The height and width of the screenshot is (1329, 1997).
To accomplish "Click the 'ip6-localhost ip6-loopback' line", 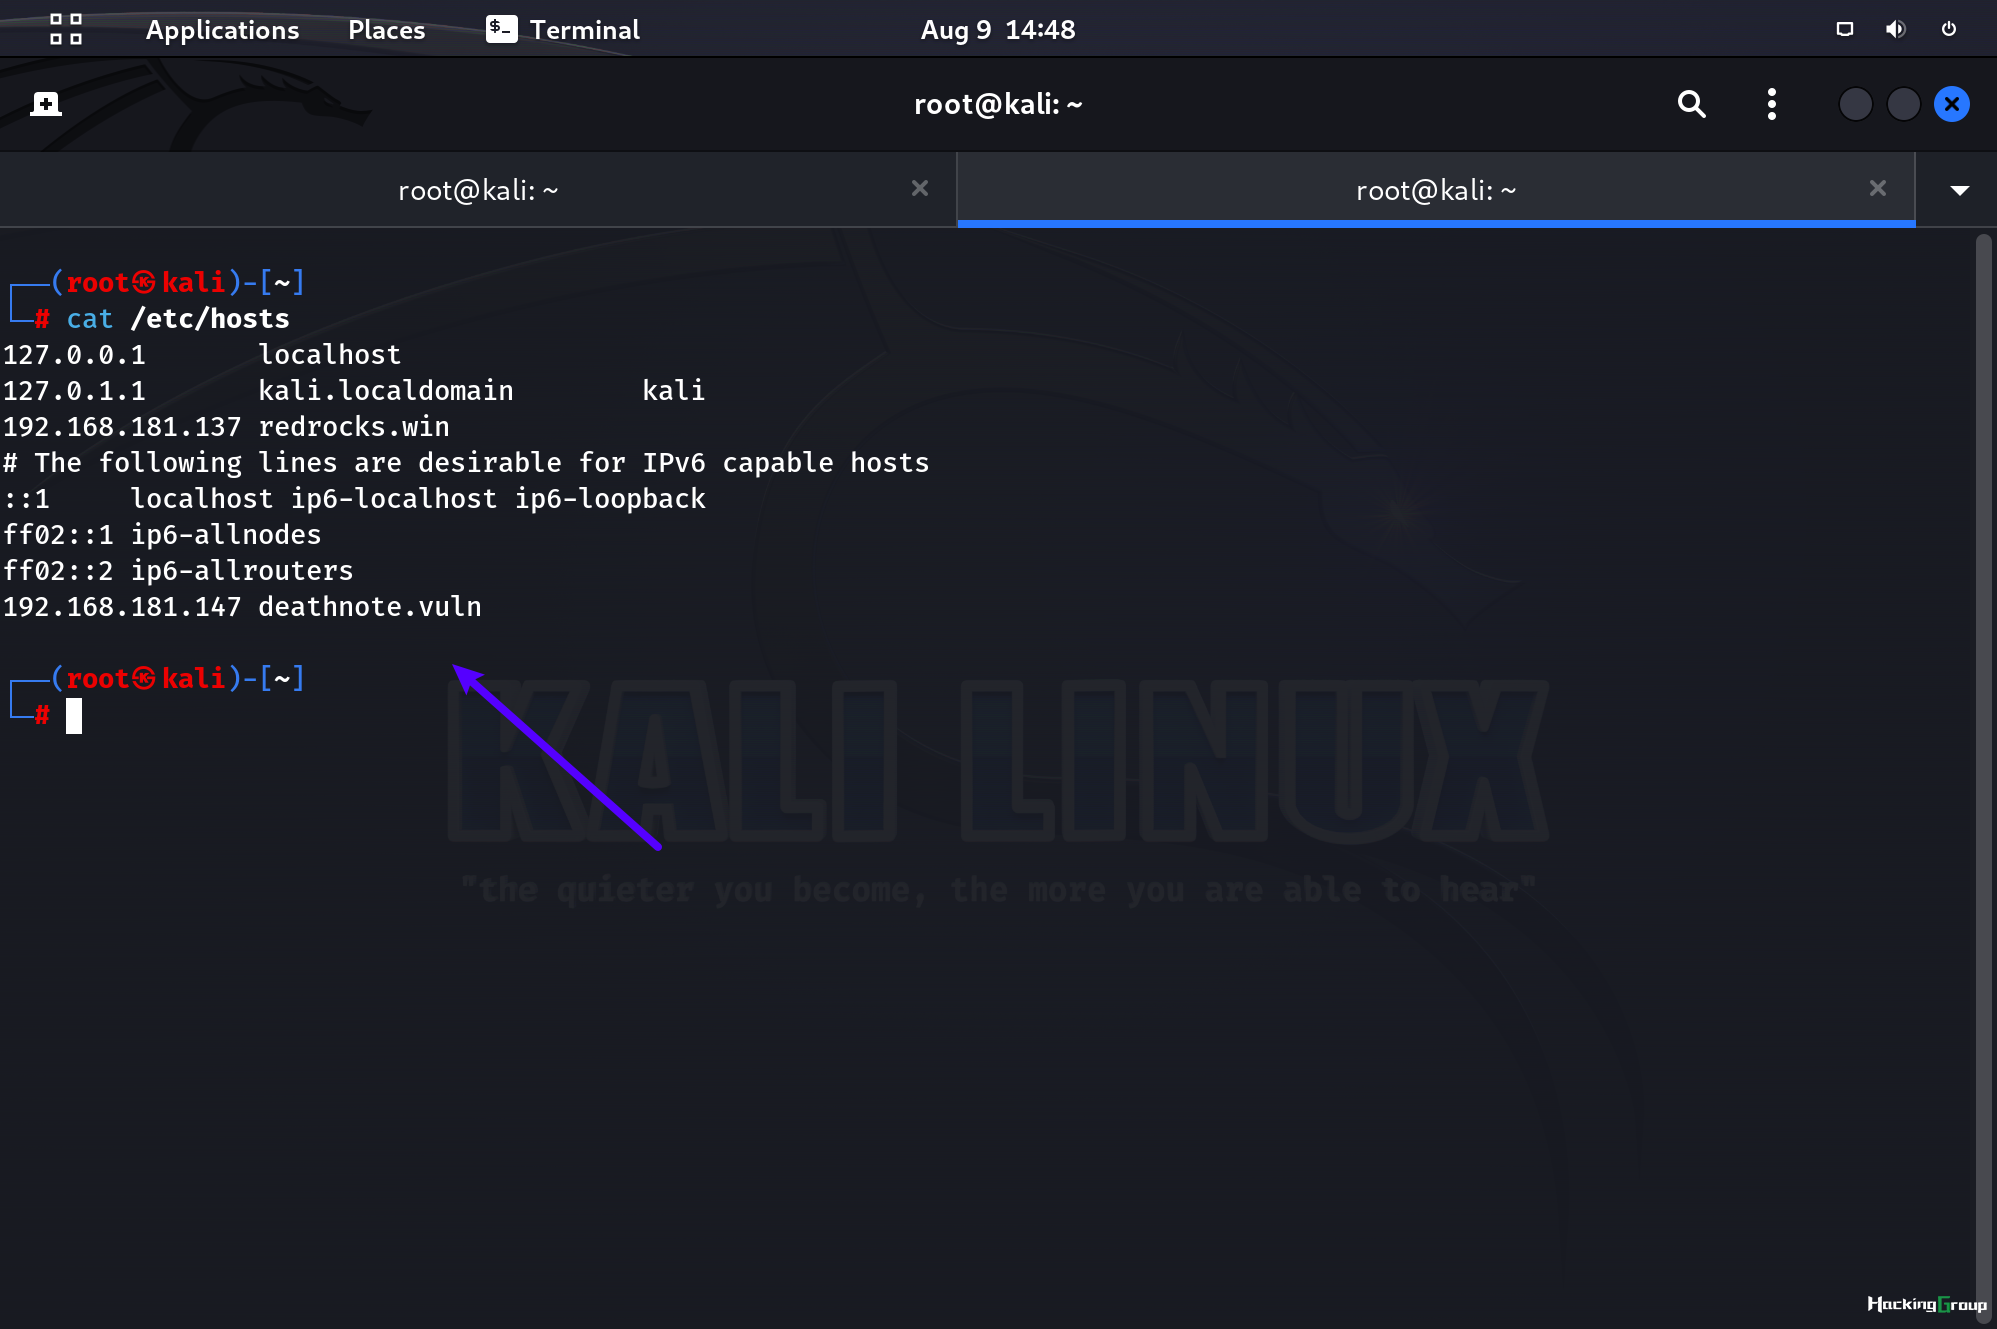I will point(354,499).
